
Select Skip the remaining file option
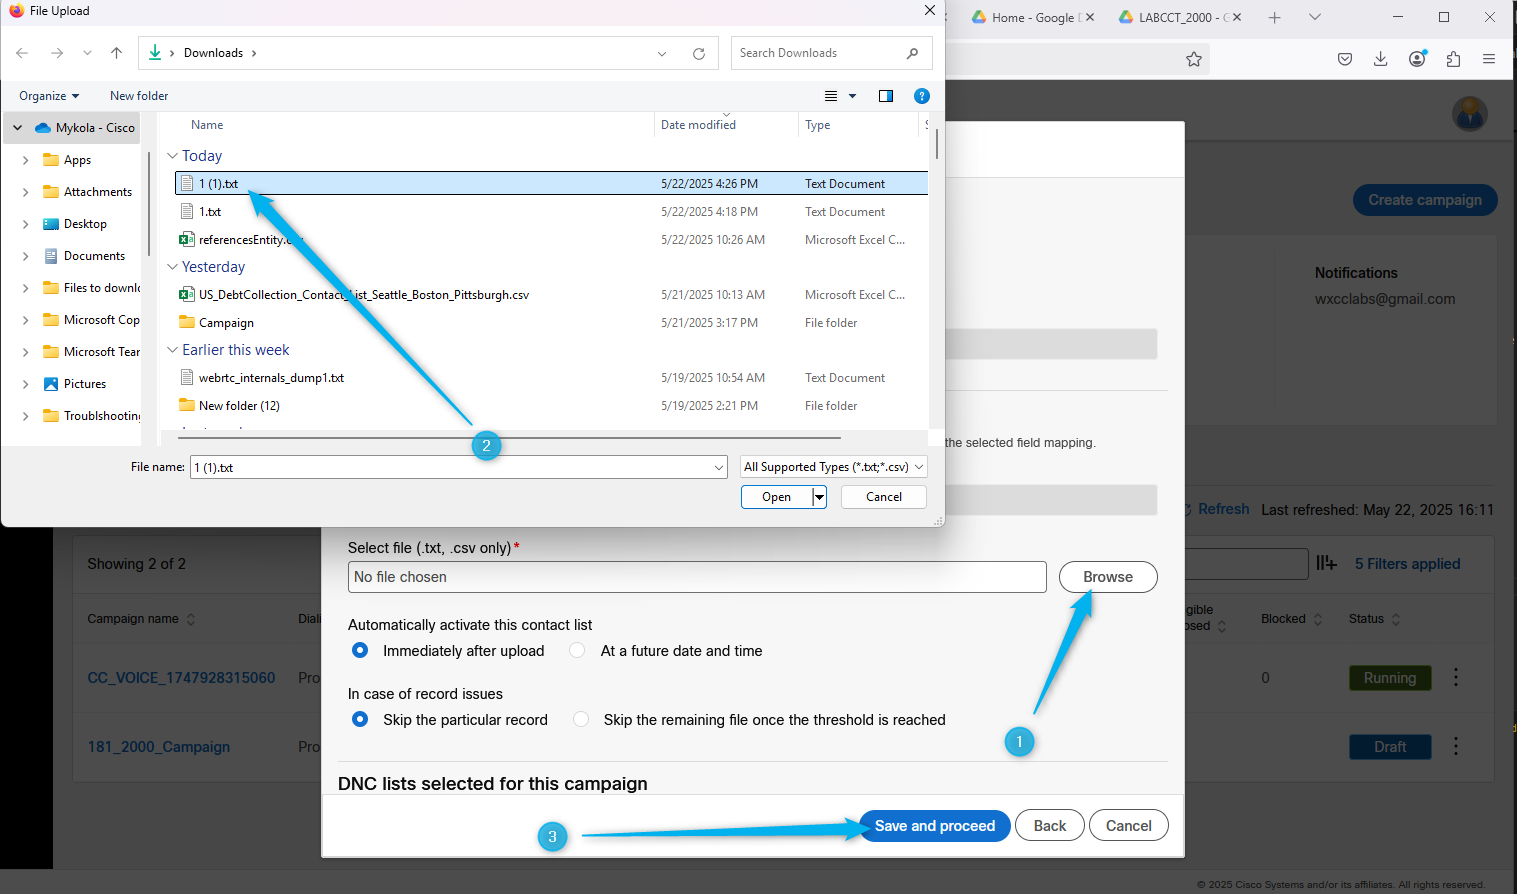[x=581, y=720]
